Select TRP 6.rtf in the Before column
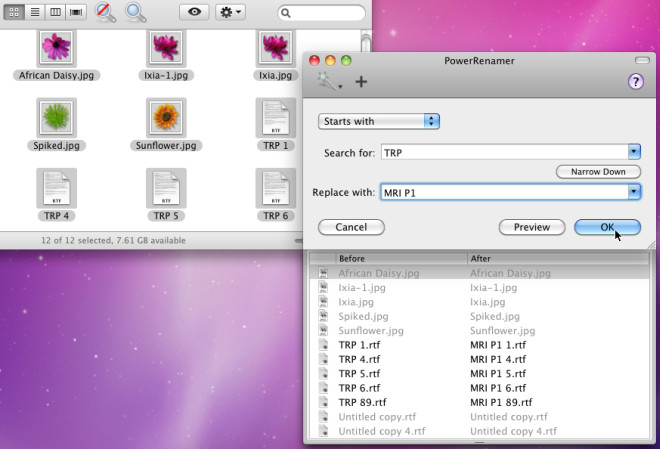Image resolution: width=660 pixels, height=449 pixels. (x=359, y=388)
